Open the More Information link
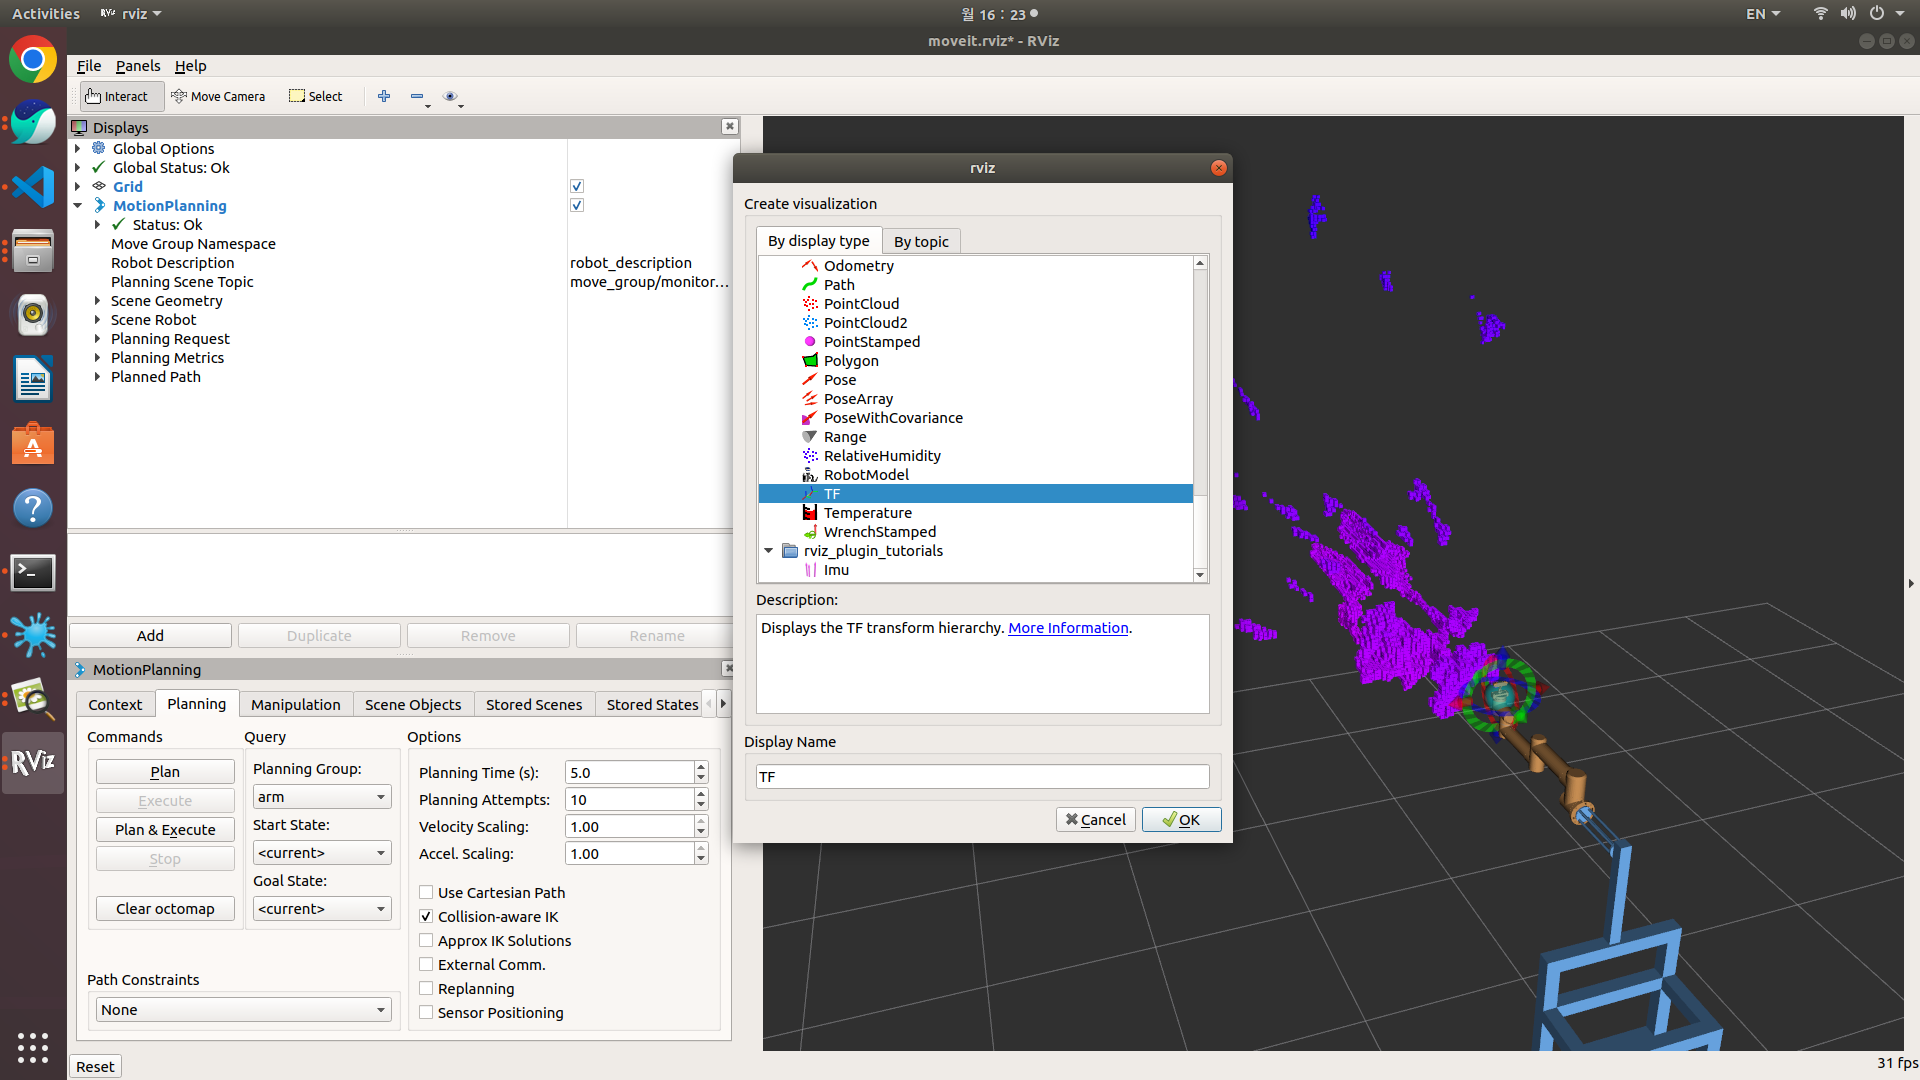Image resolution: width=1920 pixels, height=1080 pixels. pos(1068,627)
